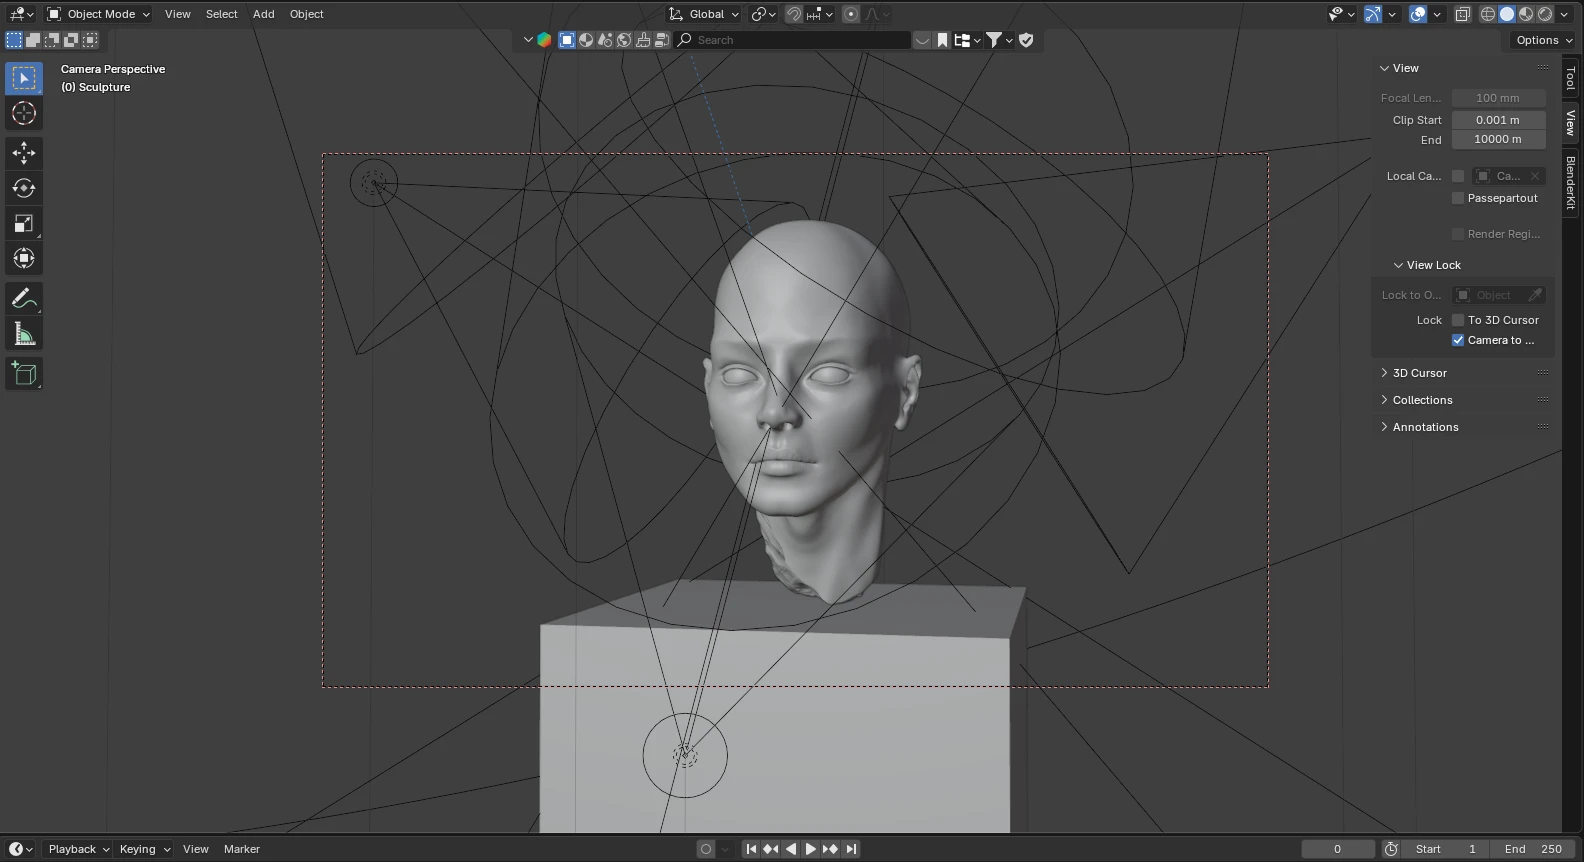Switch to the BlenderKit sidebar tab
Image resolution: width=1584 pixels, height=862 pixels.
pyautogui.click(x=1571, y=182)
